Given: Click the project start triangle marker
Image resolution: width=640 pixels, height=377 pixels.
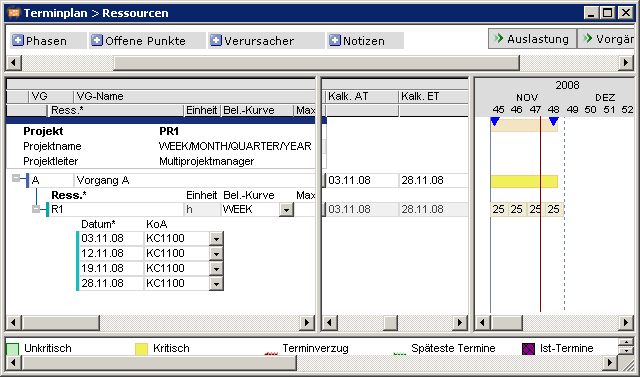Looking at the screenshot, I should (x=495, y=122).
